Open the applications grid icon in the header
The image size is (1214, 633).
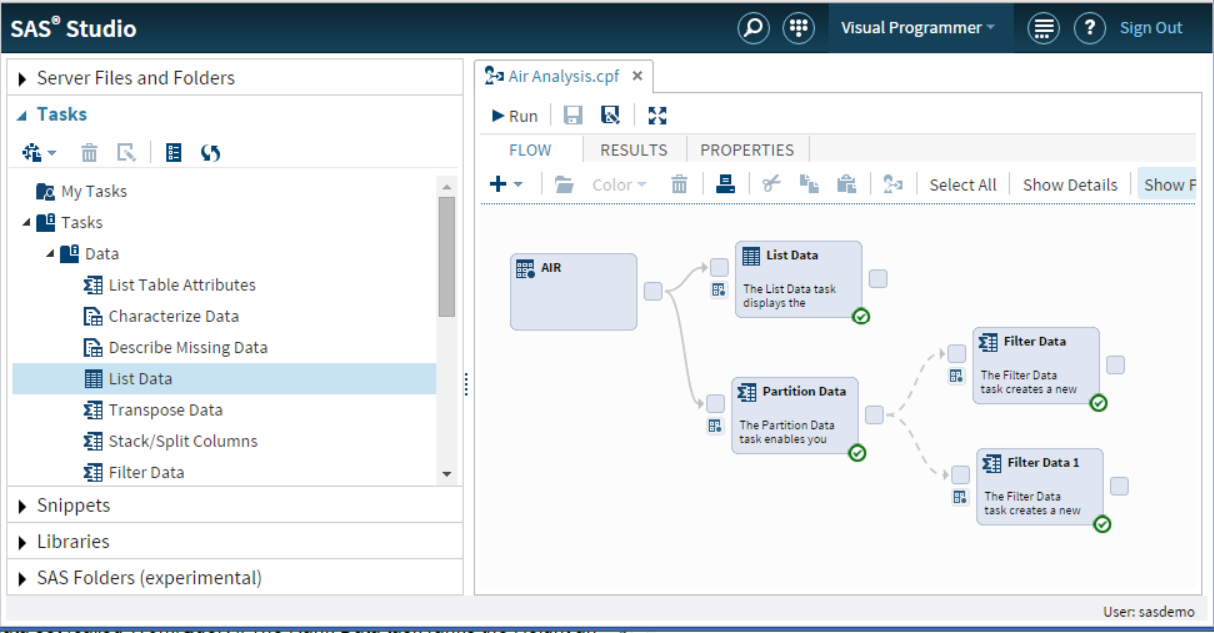(798, 28)
